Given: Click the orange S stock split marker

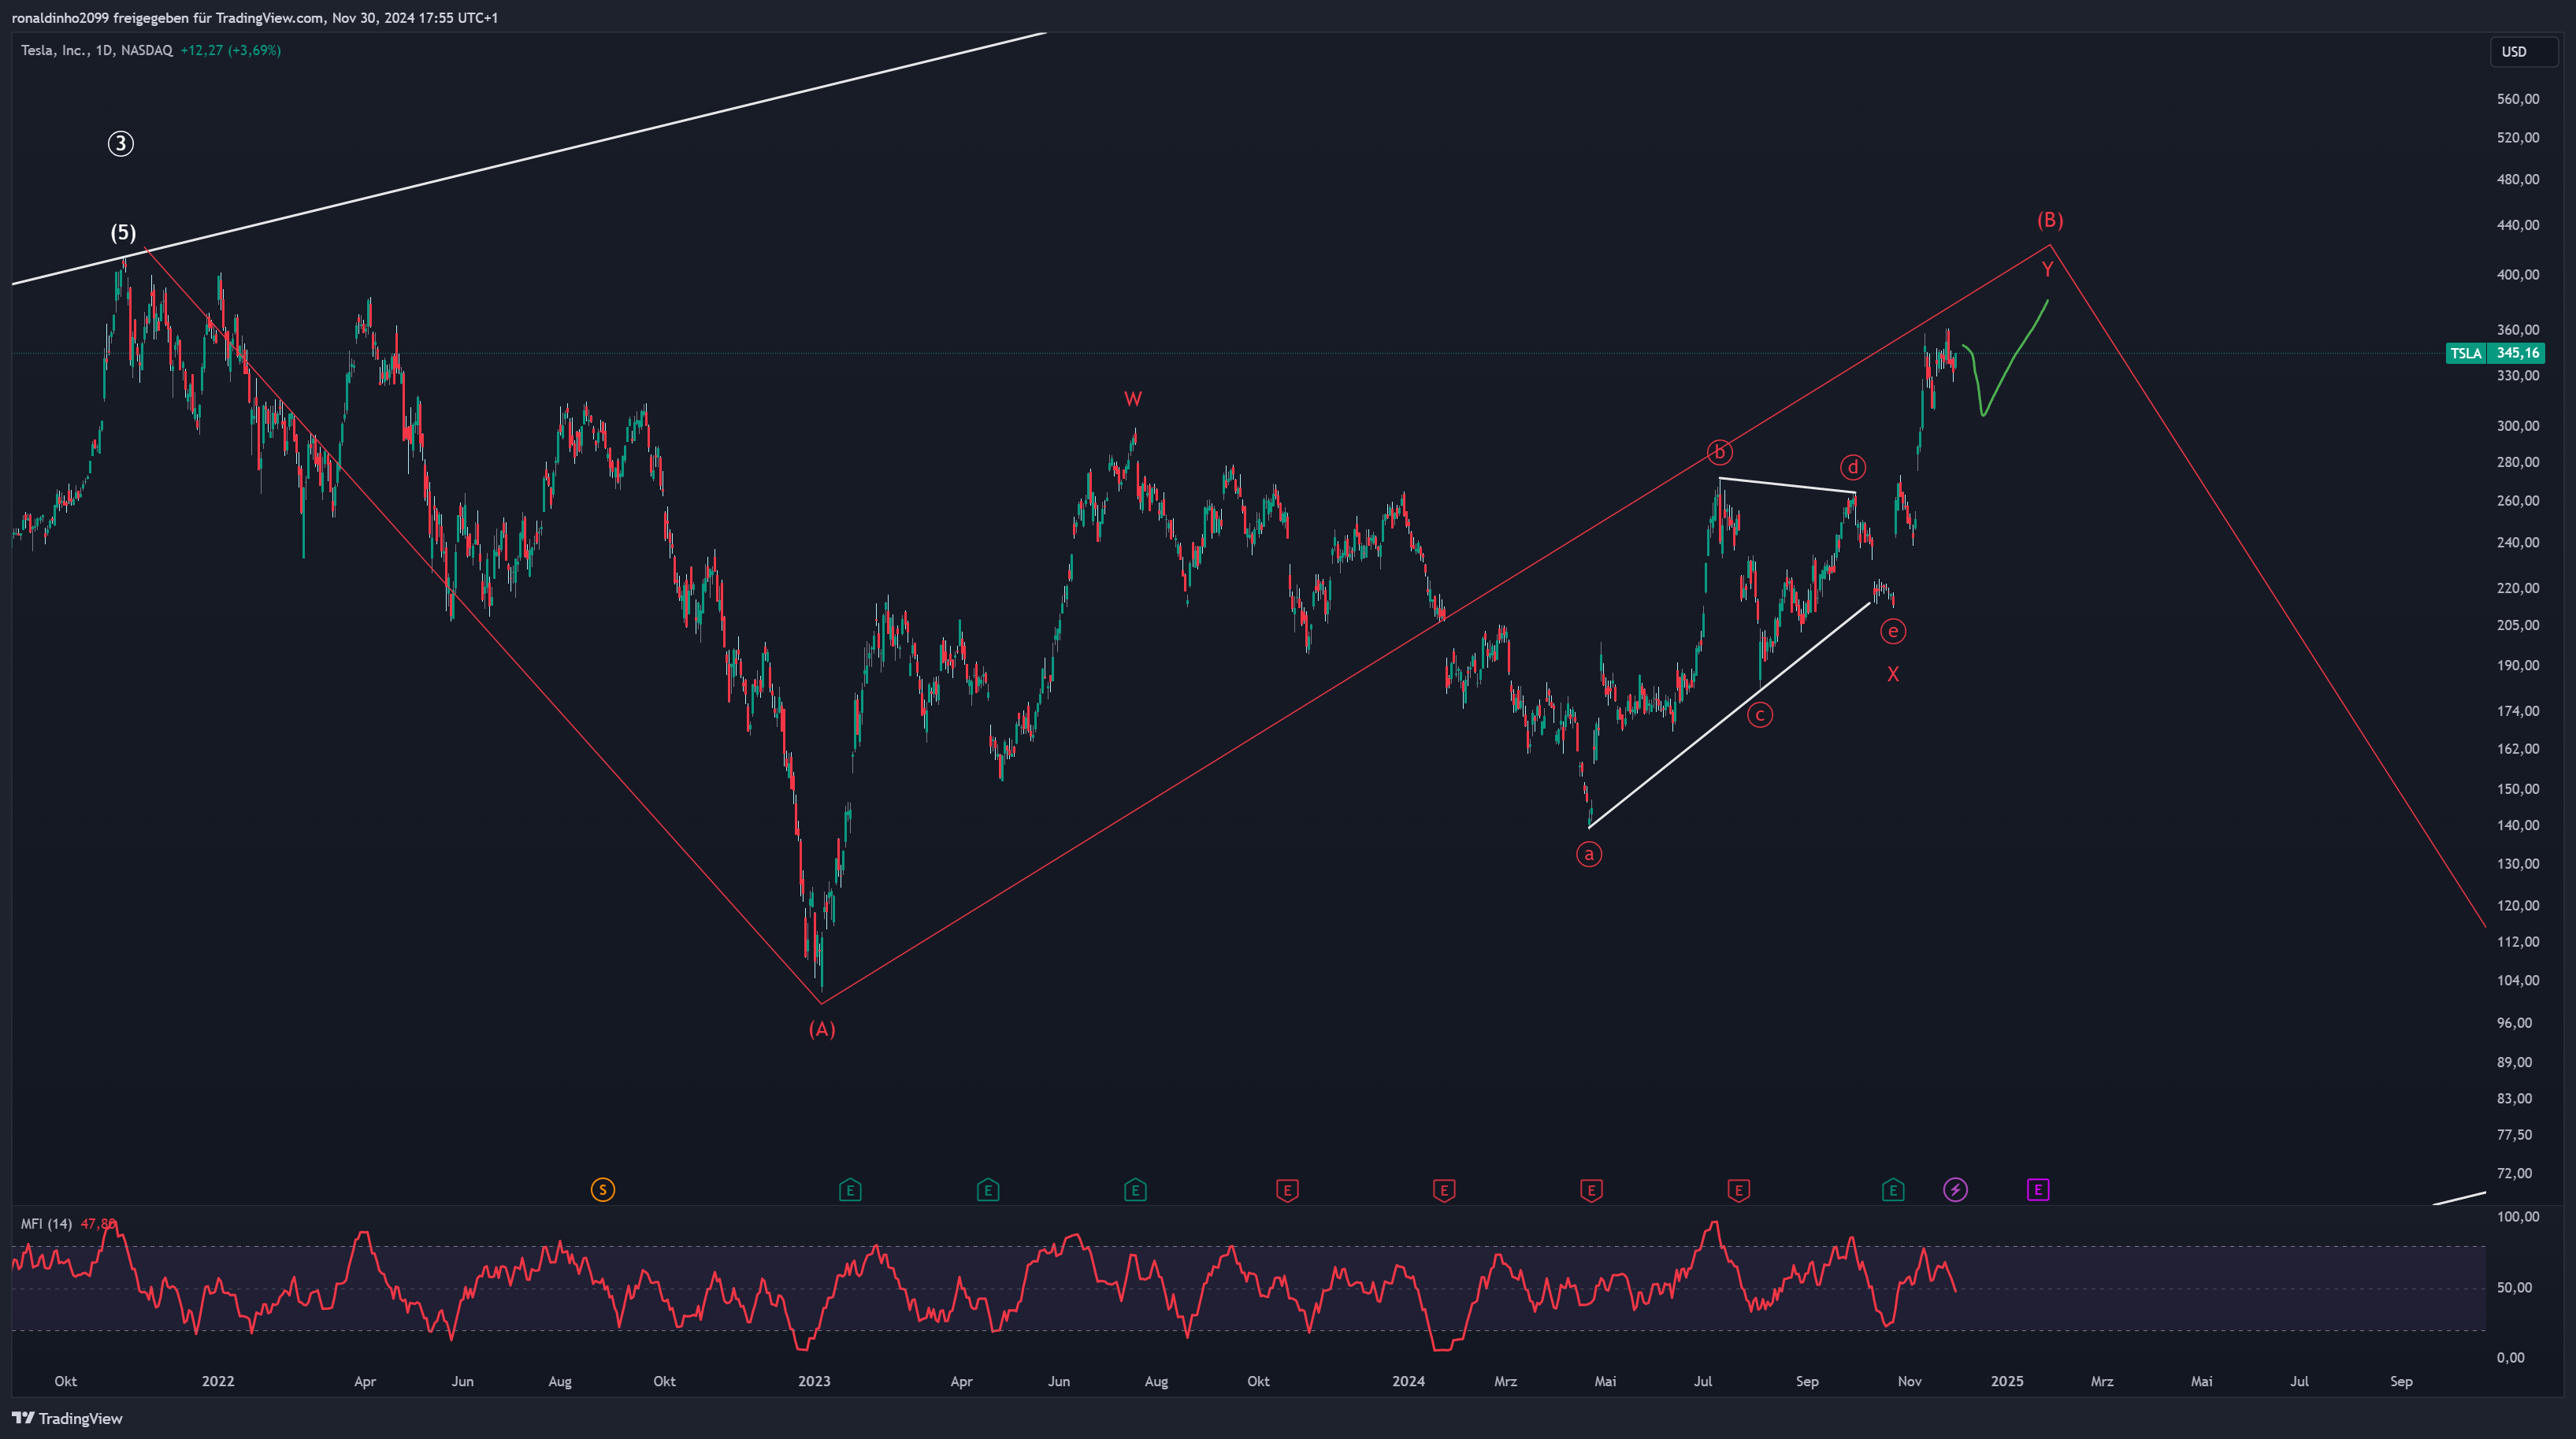Looking at the screenshot, I should point(602,1190).
